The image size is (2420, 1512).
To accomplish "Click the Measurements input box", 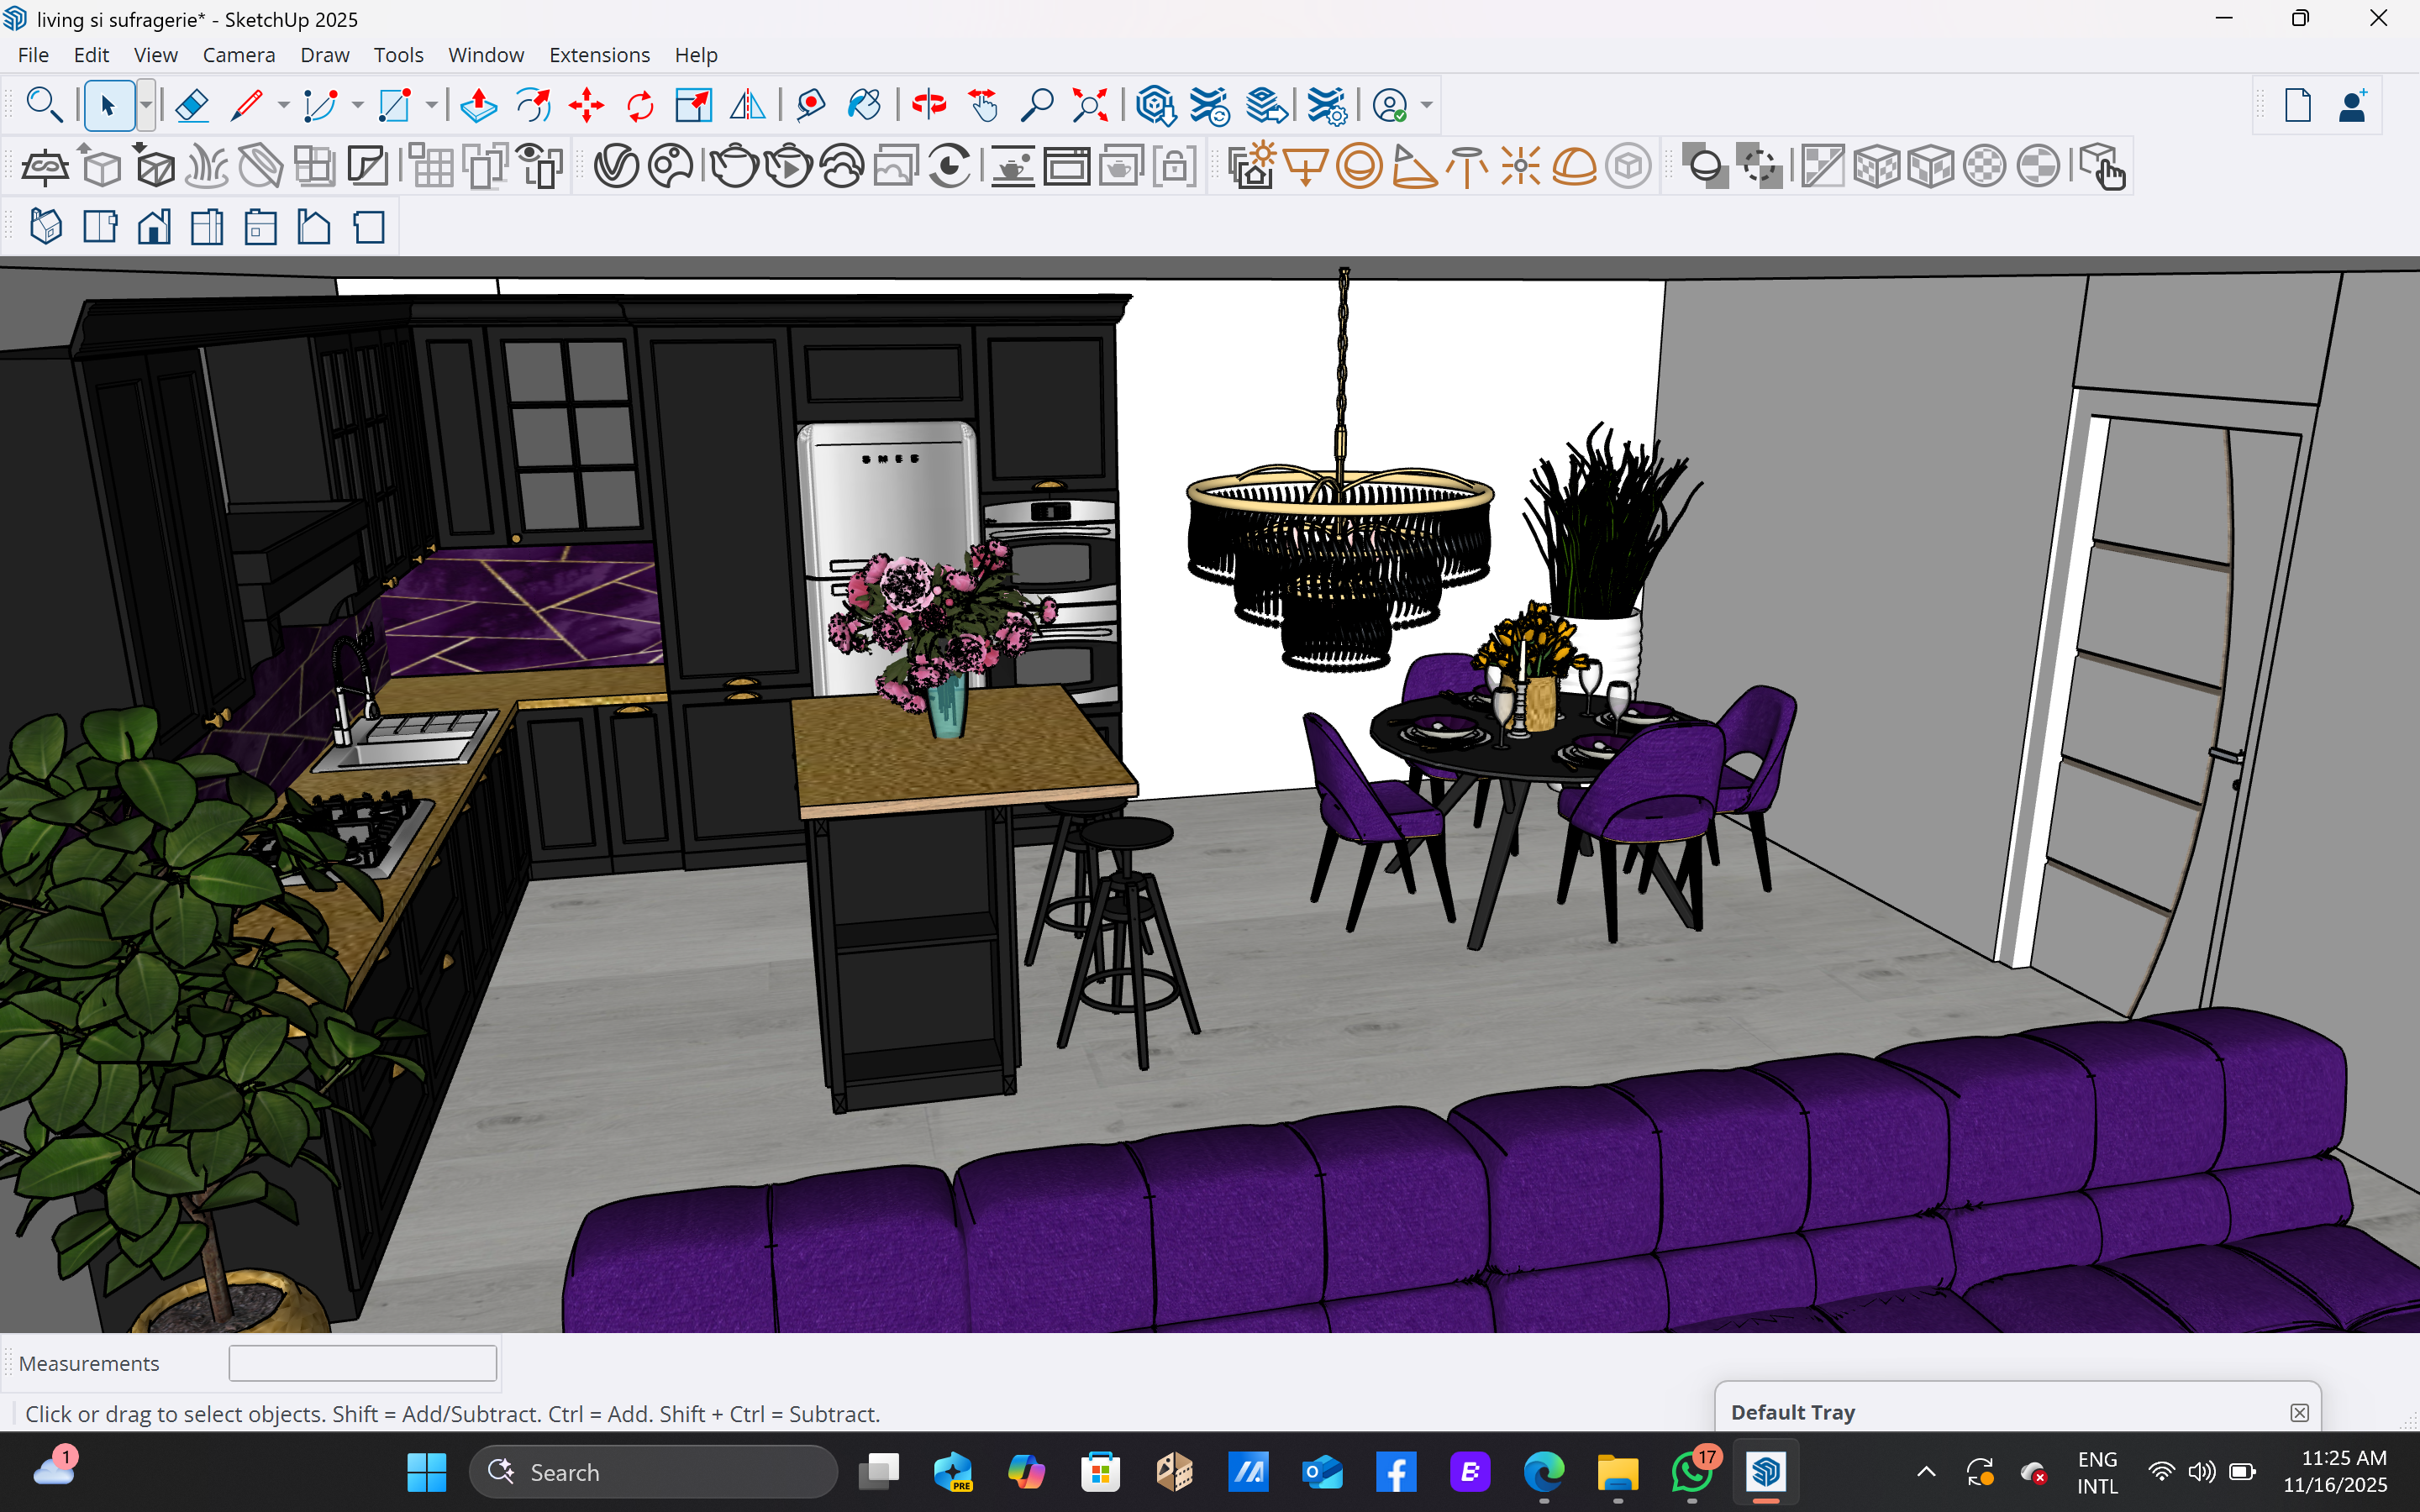I will point(362,1363).
